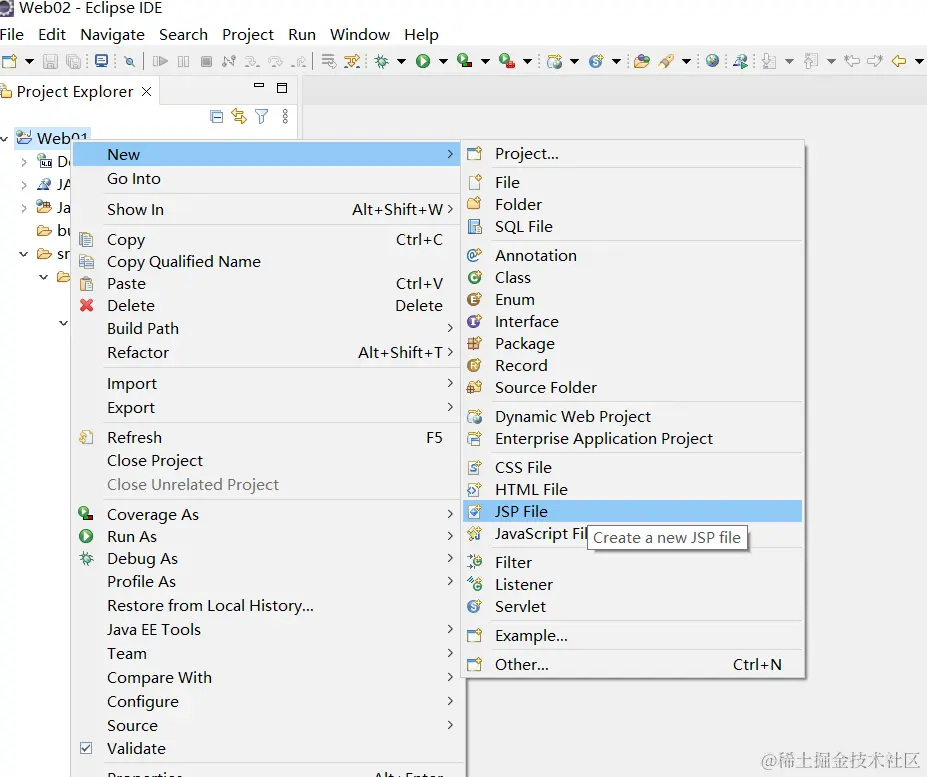
Task: Choose SQL File from the New submenu
Action: pos(633,226)
